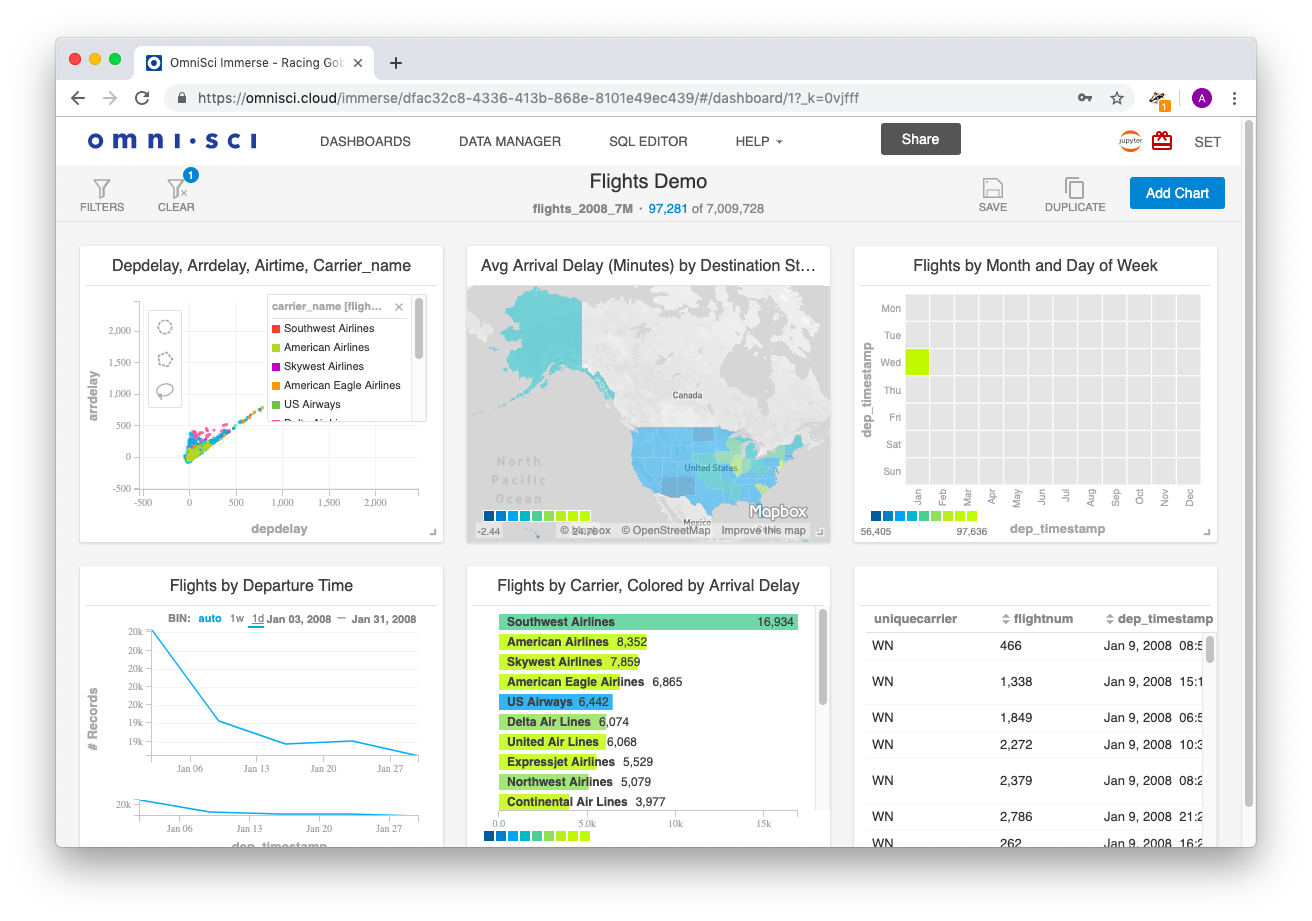The height and width of the screenshot is (921, 1312).
Task: Clear all filters with the Clear icon
Action: (x=176, y=188)
